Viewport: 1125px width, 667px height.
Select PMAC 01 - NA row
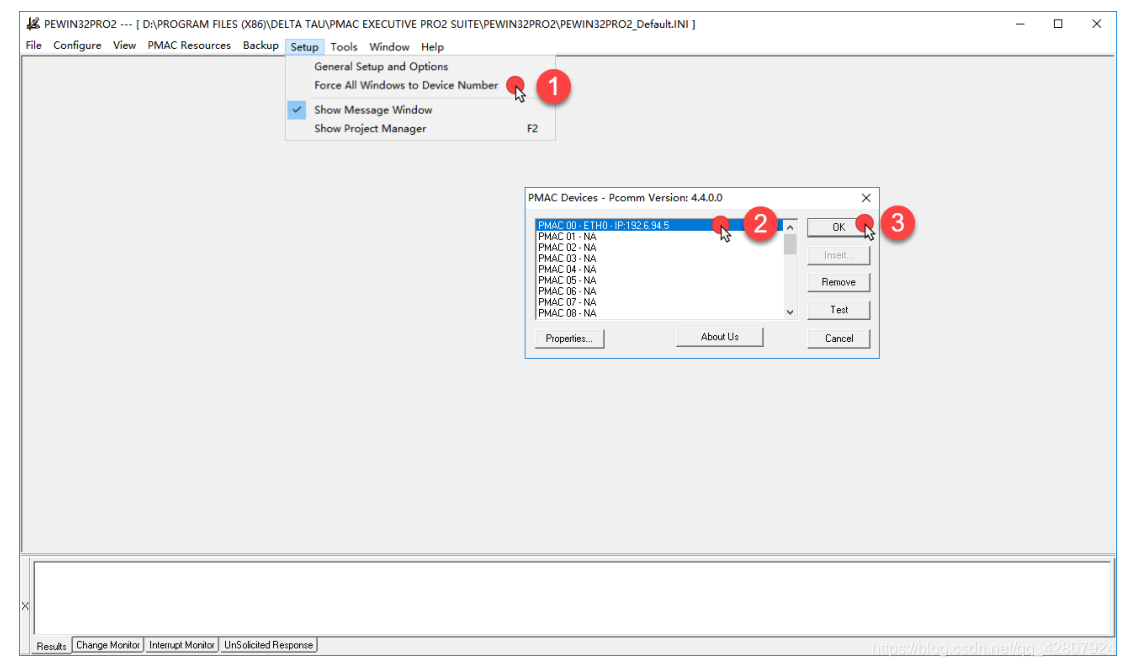[659, 236]
